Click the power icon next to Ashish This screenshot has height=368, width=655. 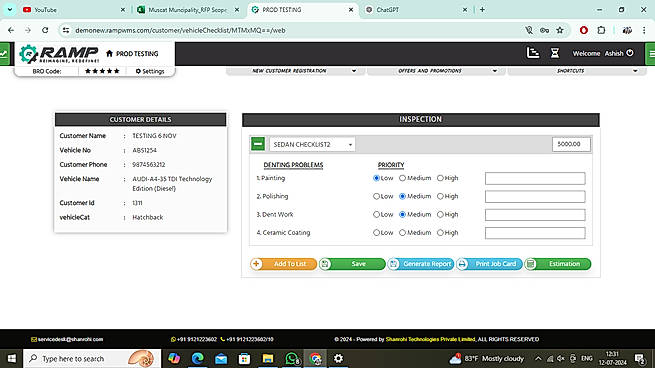coord(630,53)
